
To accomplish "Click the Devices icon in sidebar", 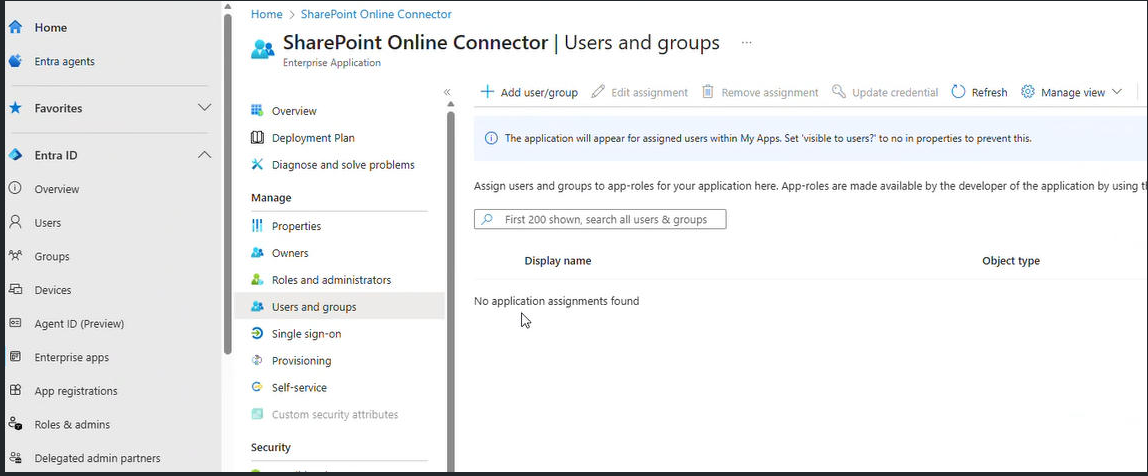I will (x=15, y=290).
